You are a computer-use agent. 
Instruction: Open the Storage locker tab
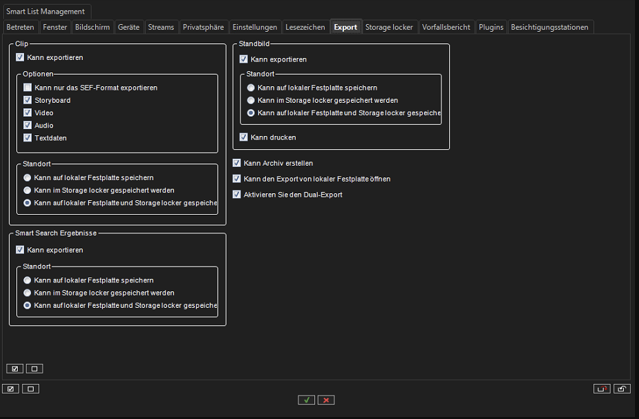(x=389, y=27)
